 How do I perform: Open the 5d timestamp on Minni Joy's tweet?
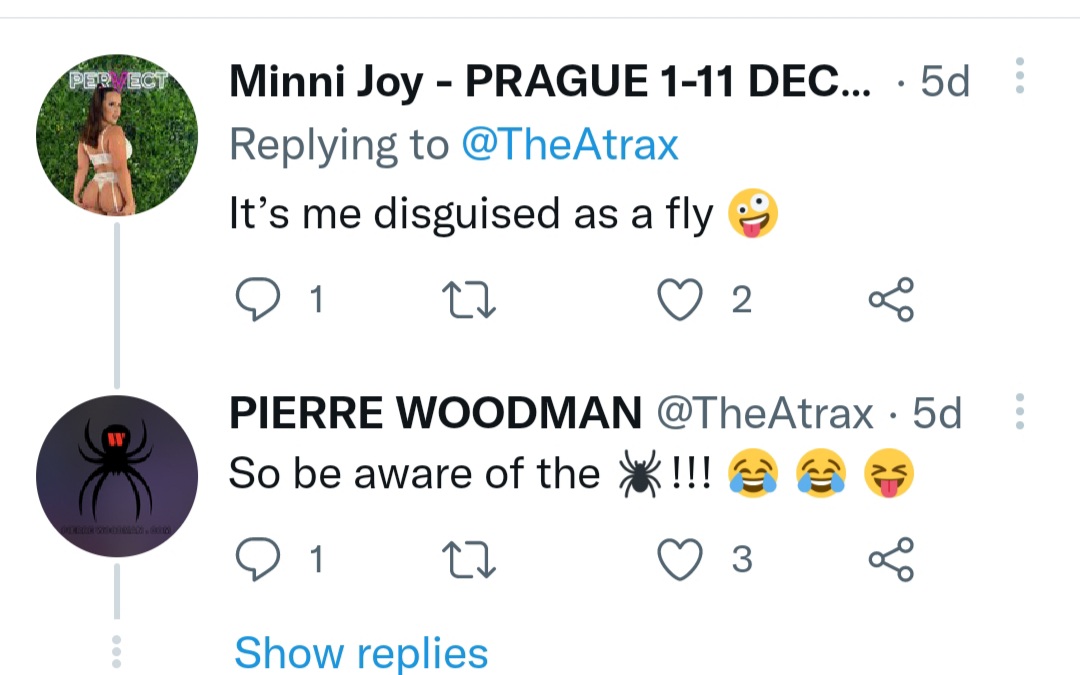[944, 81]
